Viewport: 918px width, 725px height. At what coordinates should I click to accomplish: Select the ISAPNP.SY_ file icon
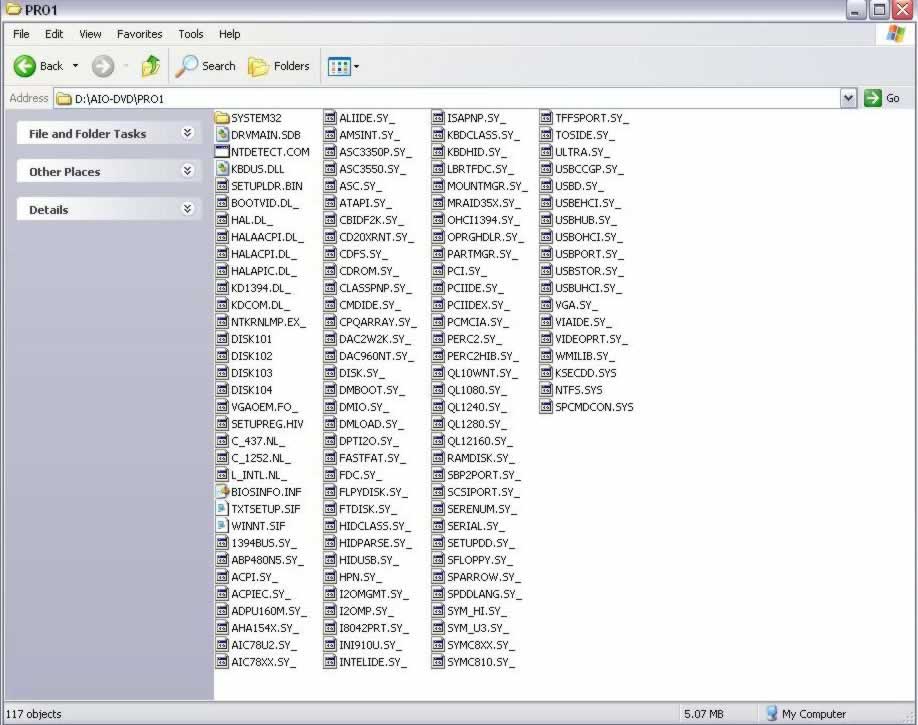click(x=438, y=118)
